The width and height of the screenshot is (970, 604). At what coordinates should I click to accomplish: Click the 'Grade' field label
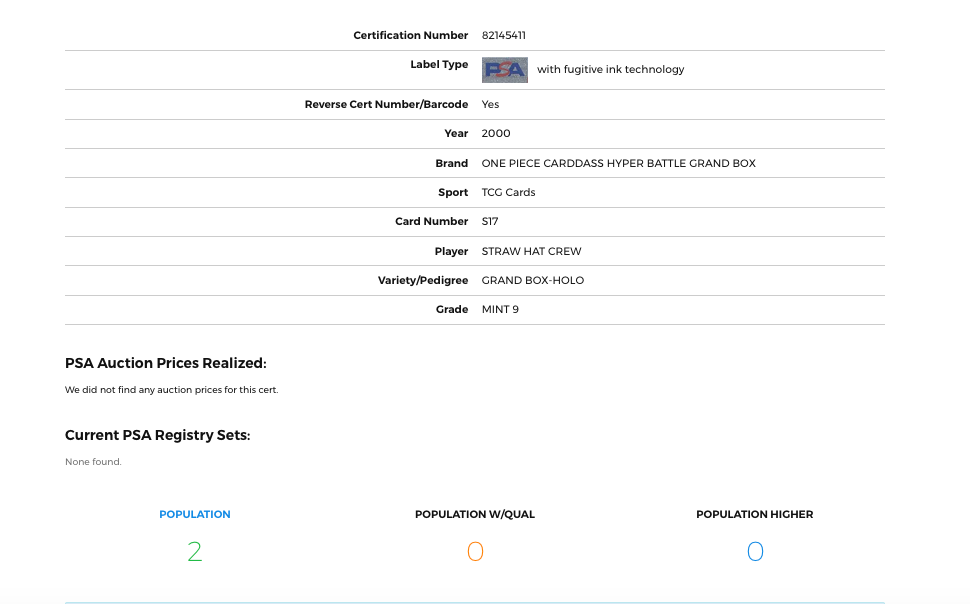click(452, 309)
